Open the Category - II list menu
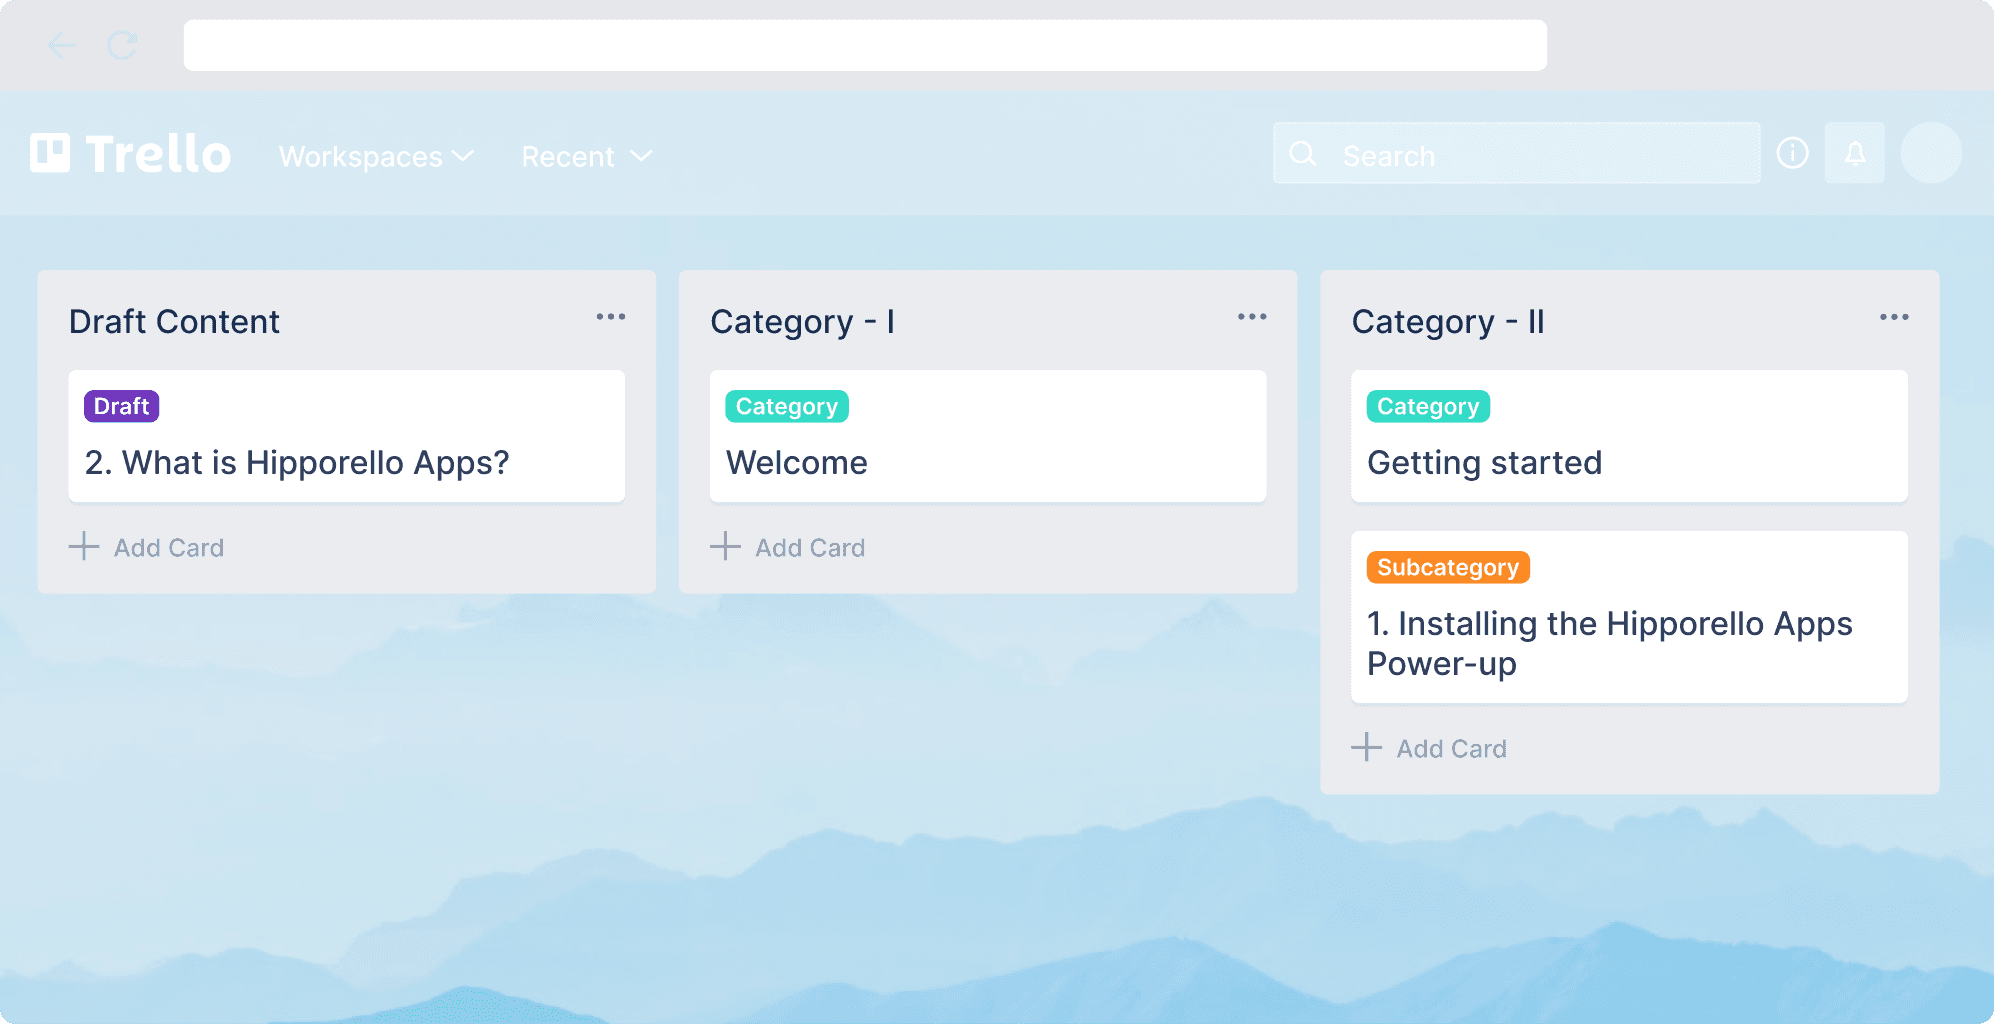The height and width of the screenshot is (1024, 1995). tap(1893, 316)
